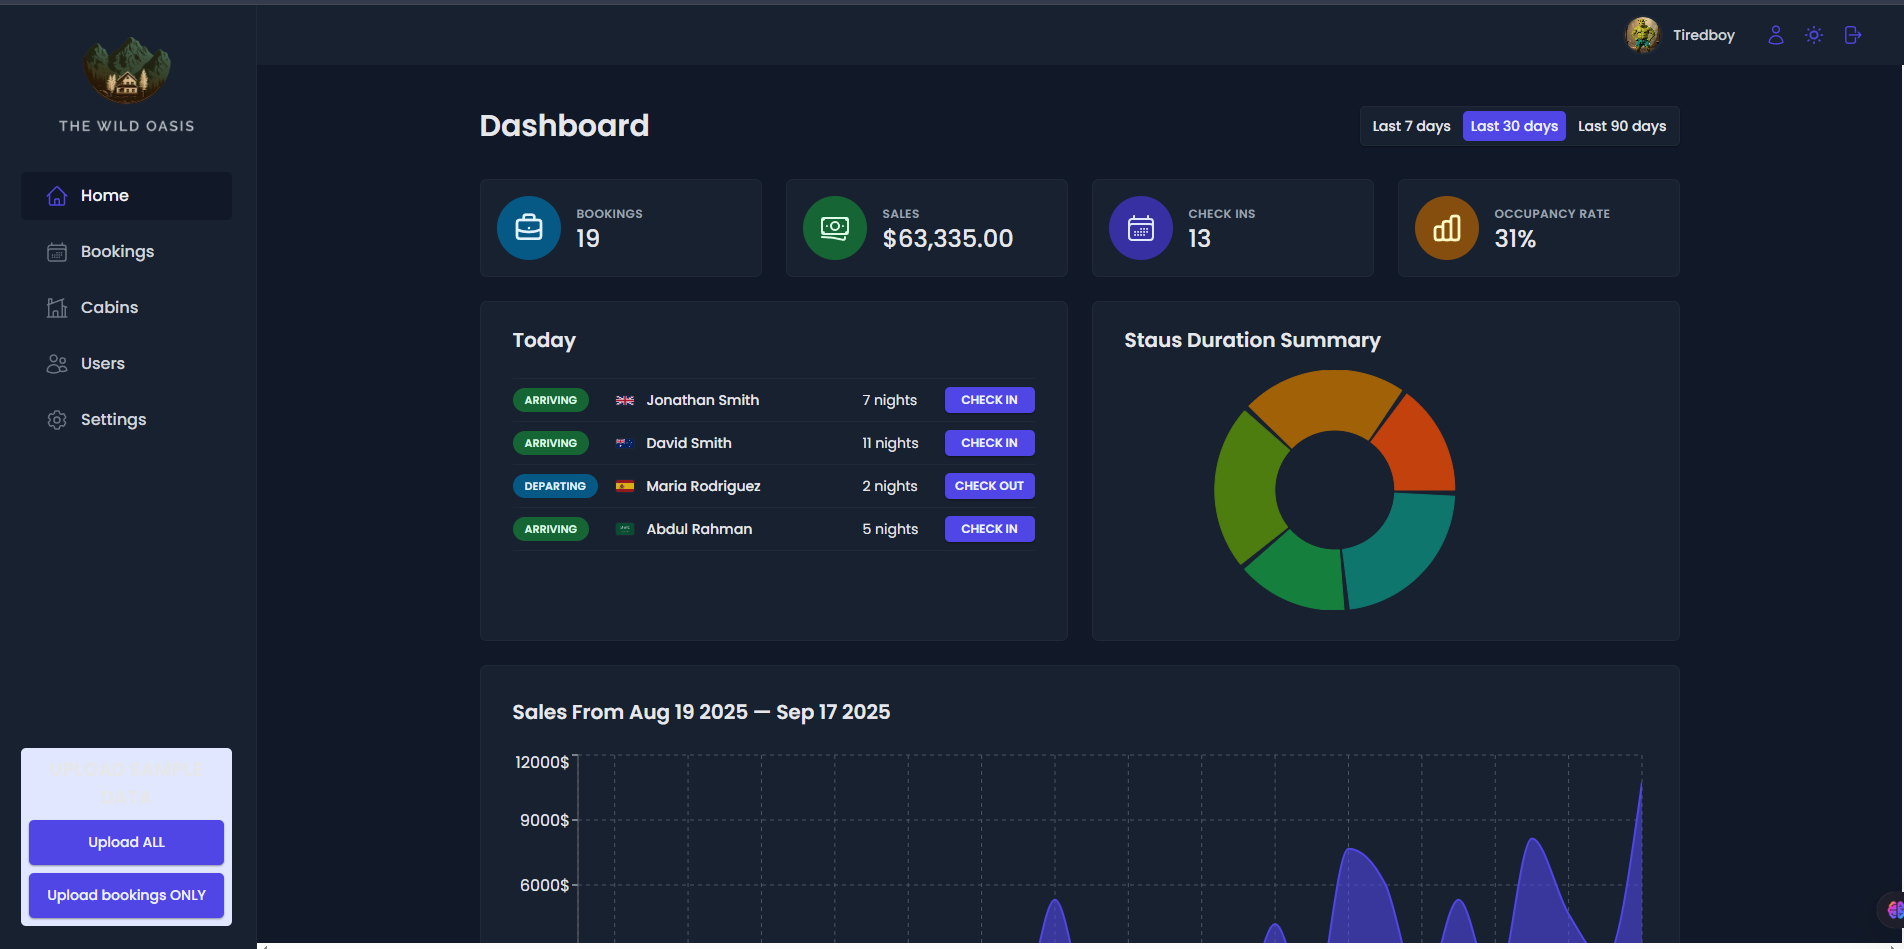Screen dimensions: 1904x949
Task: Click the sales banknote icon
Action: (835, 228)
